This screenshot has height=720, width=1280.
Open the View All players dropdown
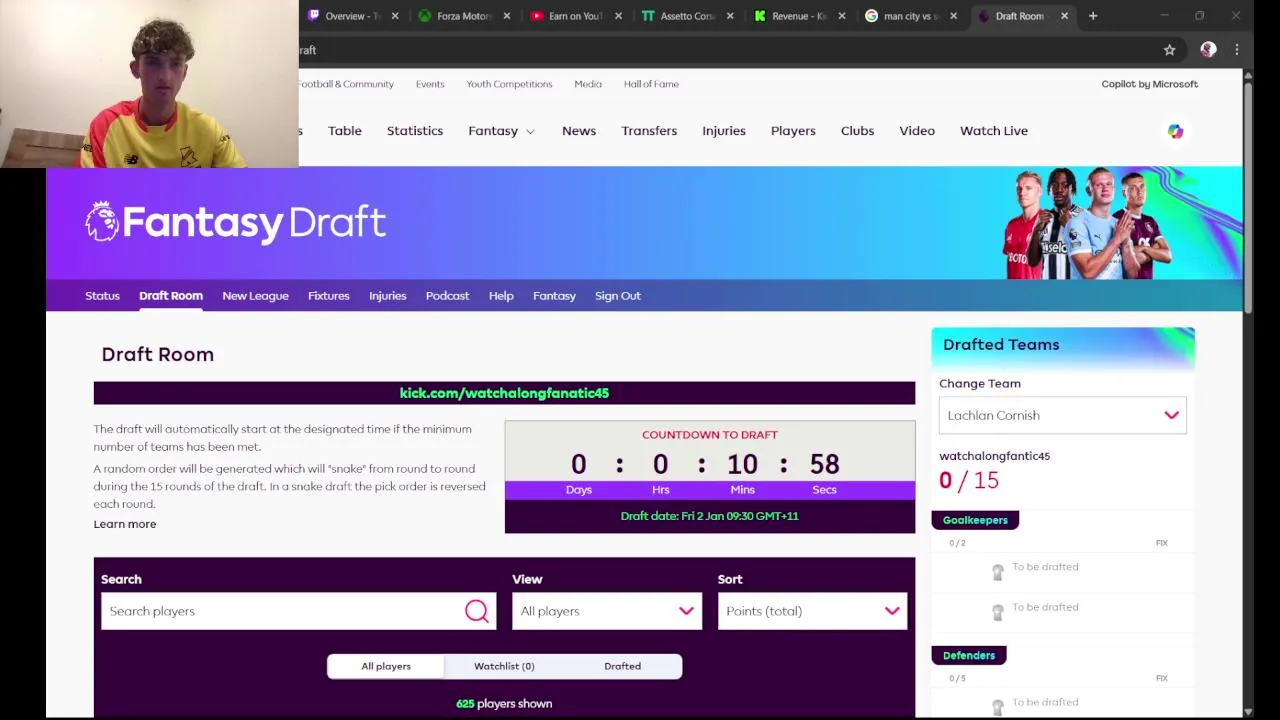click(607, 611)
